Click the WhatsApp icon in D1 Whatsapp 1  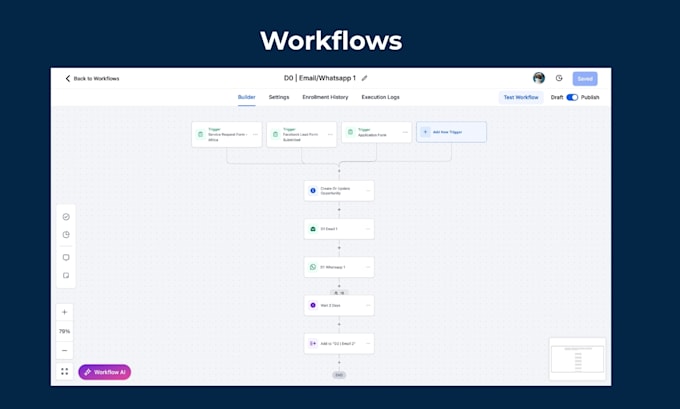(313, 267)
